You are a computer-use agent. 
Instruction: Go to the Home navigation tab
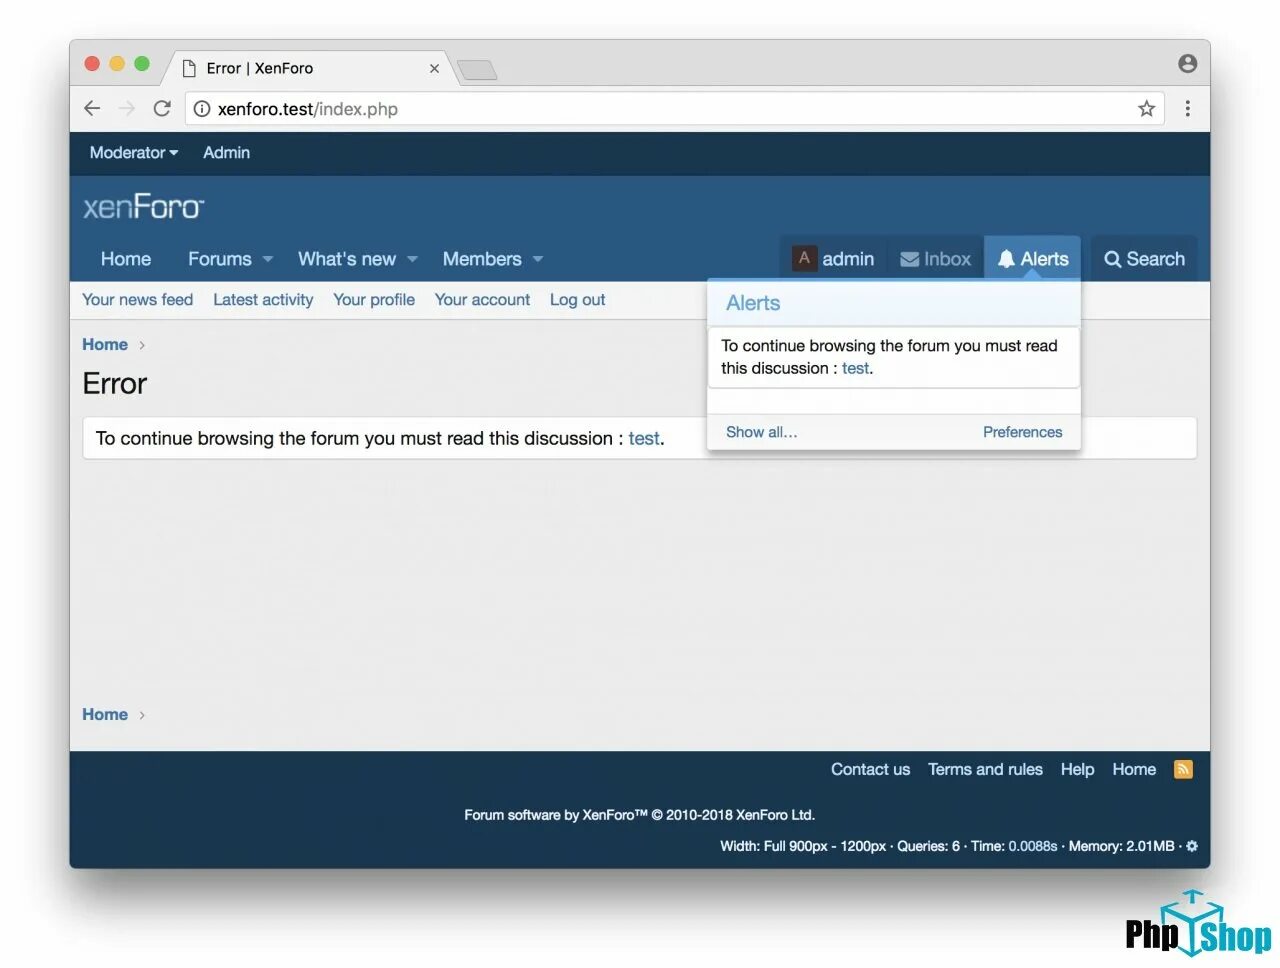pos(126,259)
